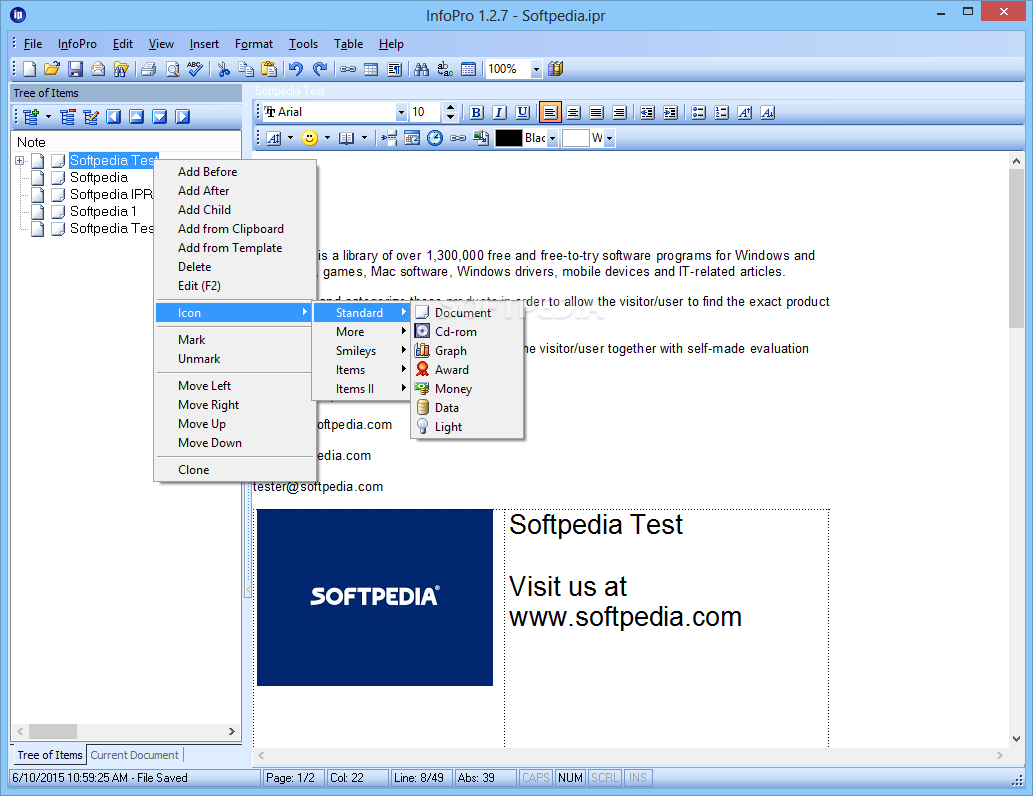The image size is (1033, 796).
Task: Insert a smiley from format toolbar
Action: (x=310, y=138)
